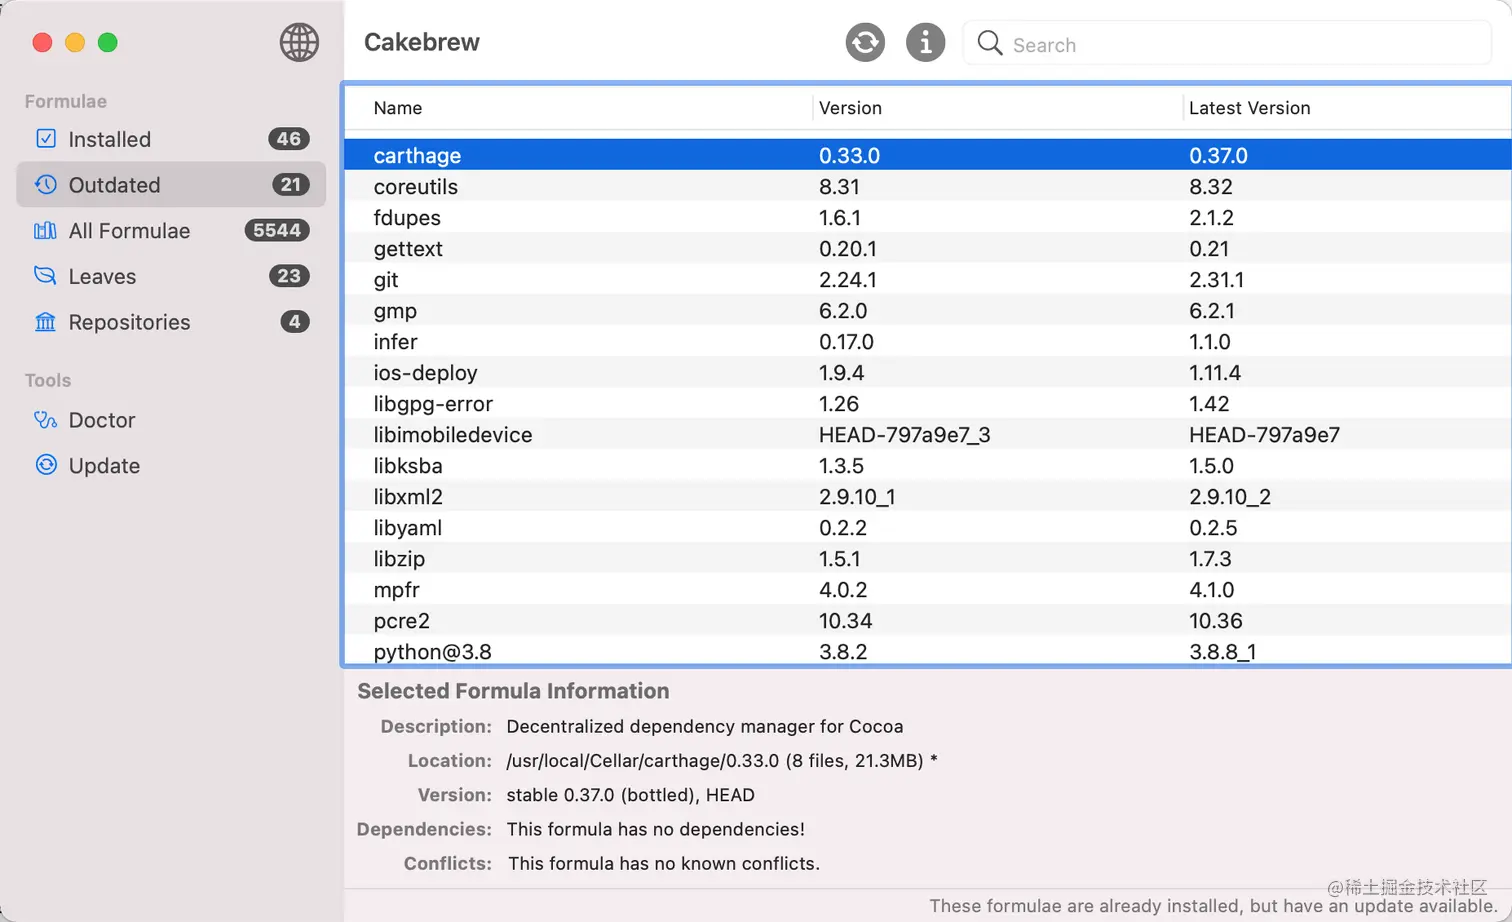
Task: Click the All Formulae books icon
Action: pyautogui.click(x=46, y=230)
